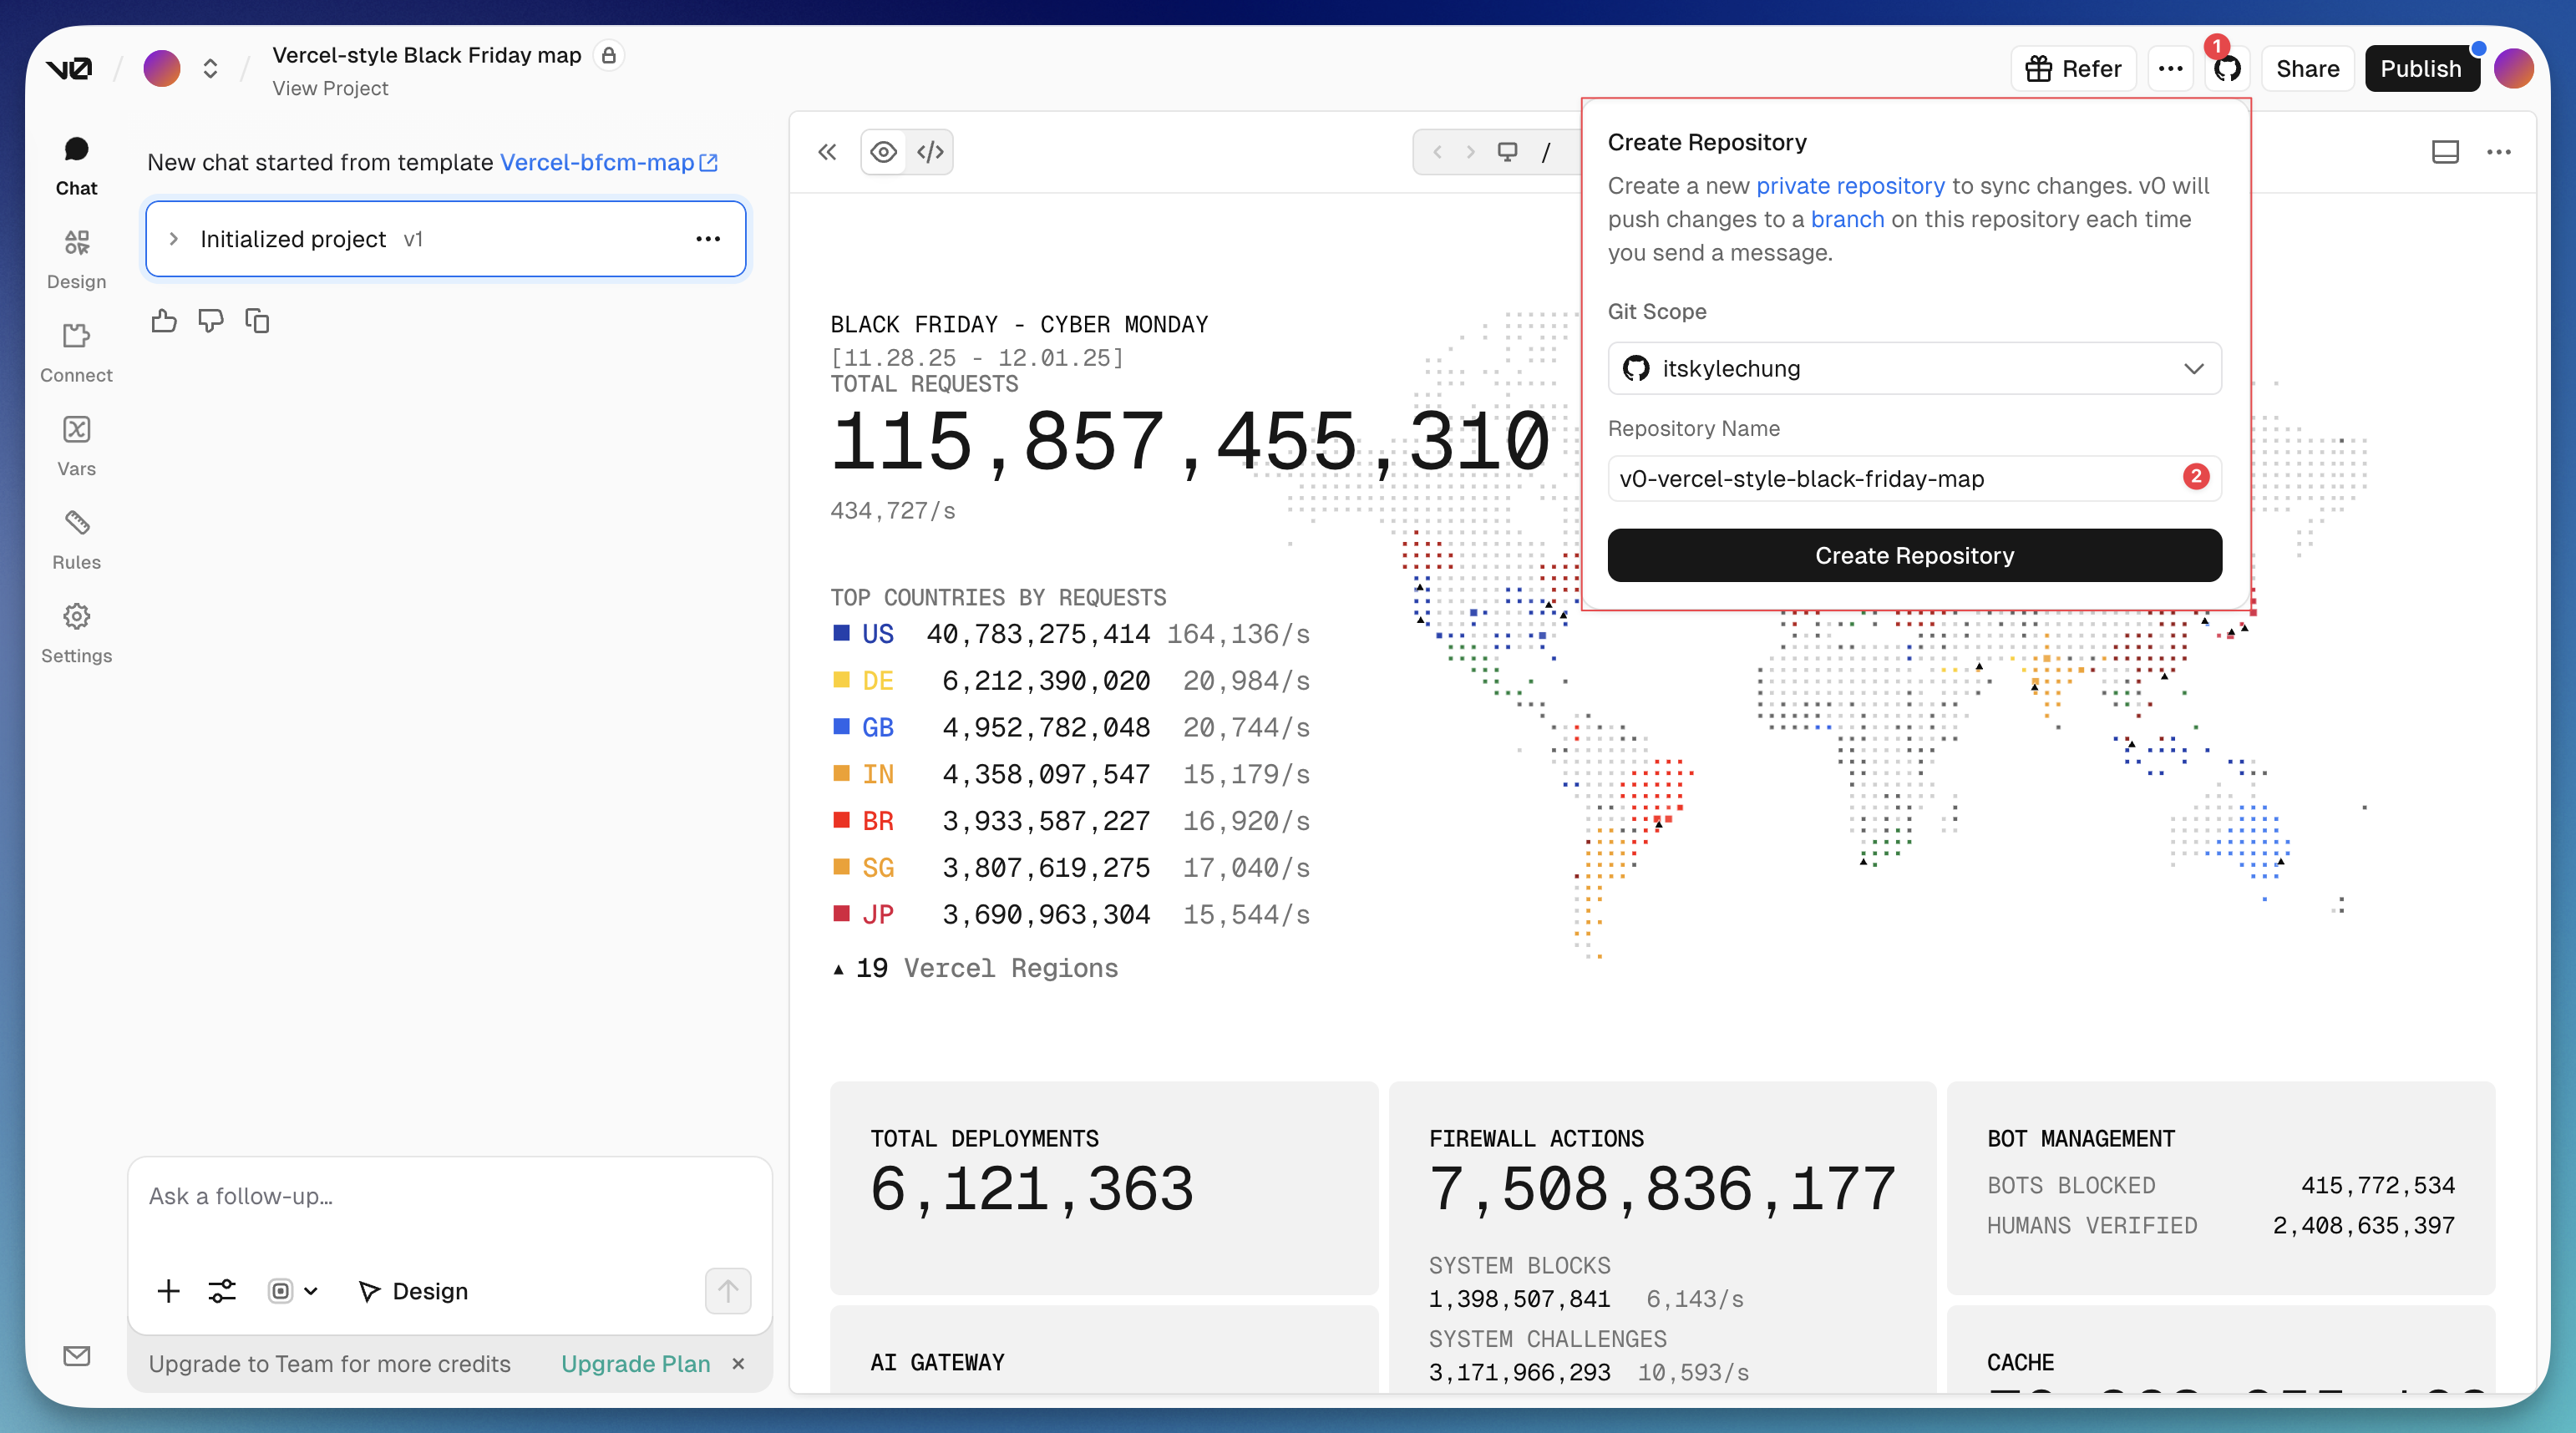Viewport: 2576px width, 1433px height.
Task: Open the prompt settings sliders icon
Action: [x=222, y=1291]
